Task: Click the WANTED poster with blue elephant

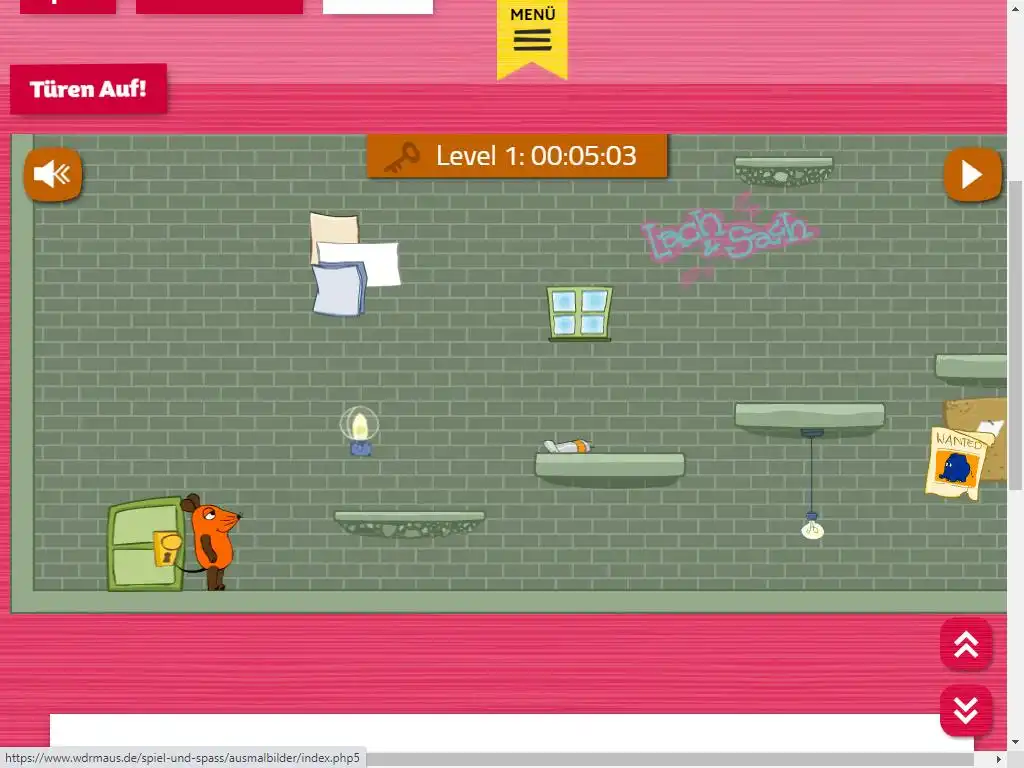Action: (957, 462)
